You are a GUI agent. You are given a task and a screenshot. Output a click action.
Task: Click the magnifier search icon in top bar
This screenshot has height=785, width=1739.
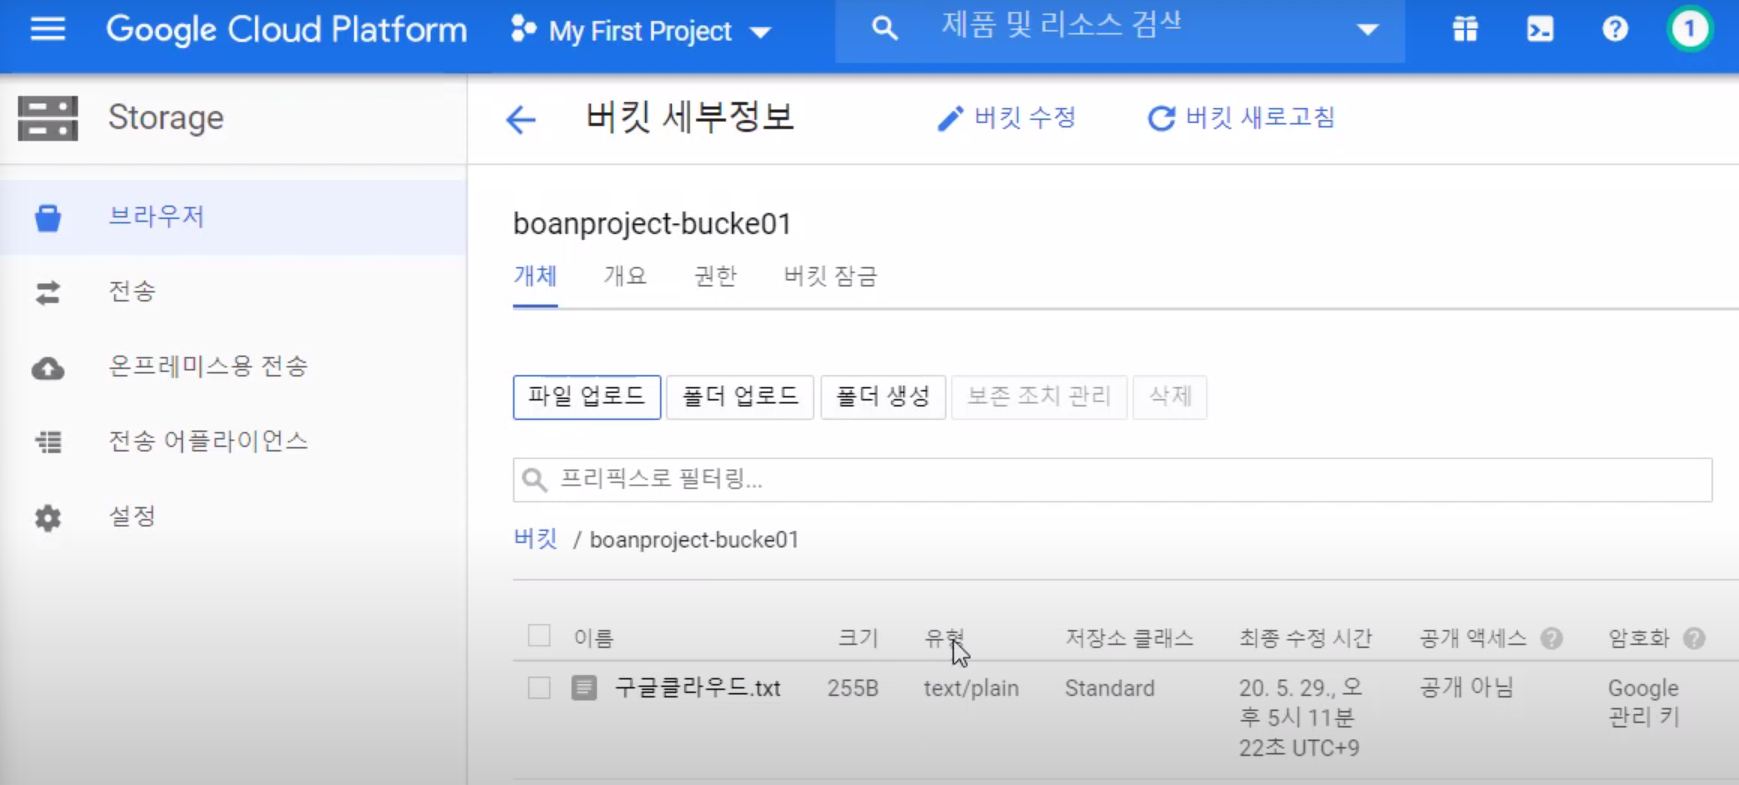click(884, 29)
